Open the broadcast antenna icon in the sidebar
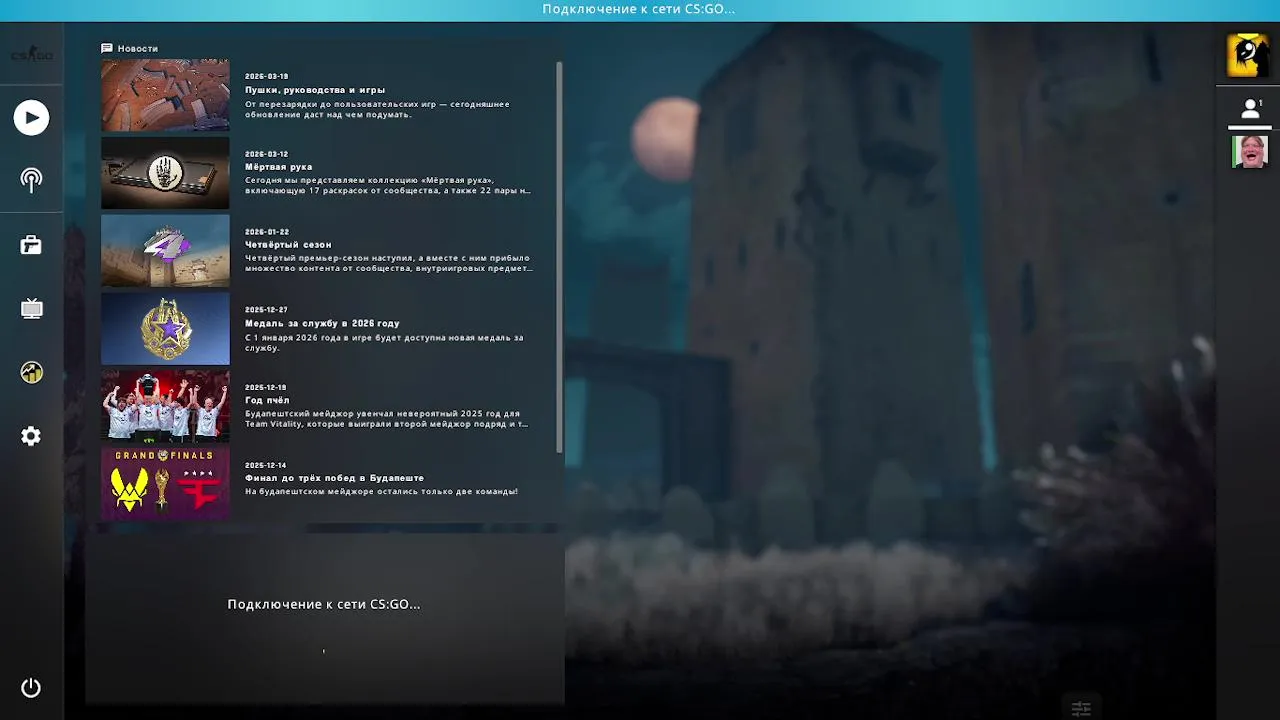 point(31,181)
